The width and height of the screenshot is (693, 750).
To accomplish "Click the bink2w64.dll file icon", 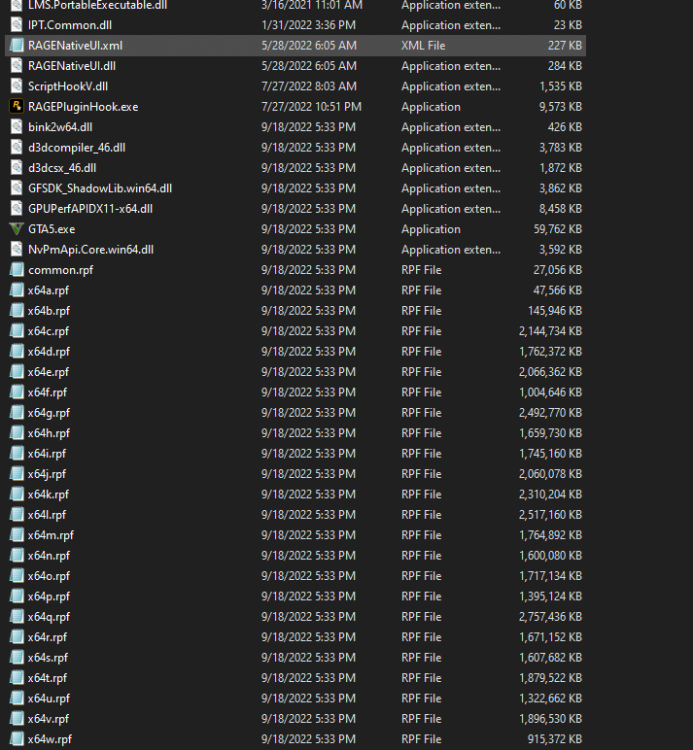I will [x=16, y=127].
